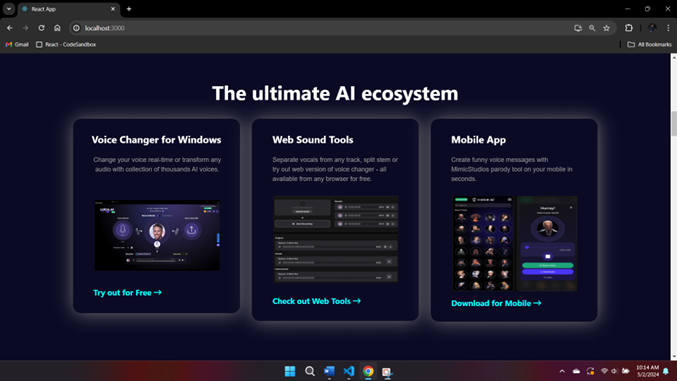677x381 pixels.
Task: Bookmark this page with the star
Action: pos(607,28)
